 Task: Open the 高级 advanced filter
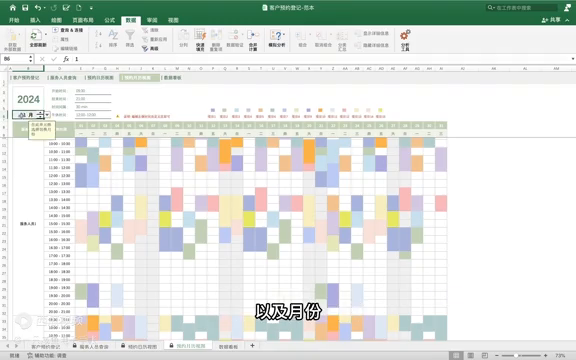pos(151,48)
